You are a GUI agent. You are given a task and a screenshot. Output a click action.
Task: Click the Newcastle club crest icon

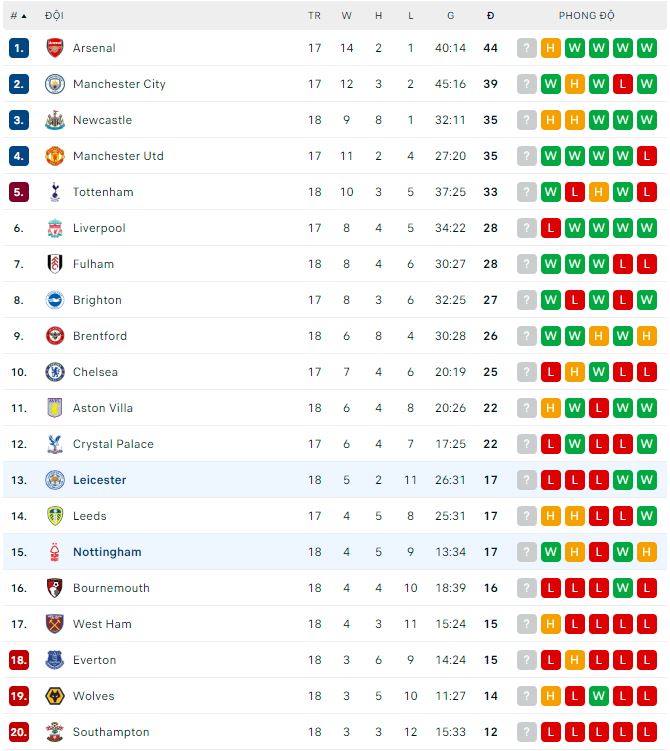coord(55,120)
